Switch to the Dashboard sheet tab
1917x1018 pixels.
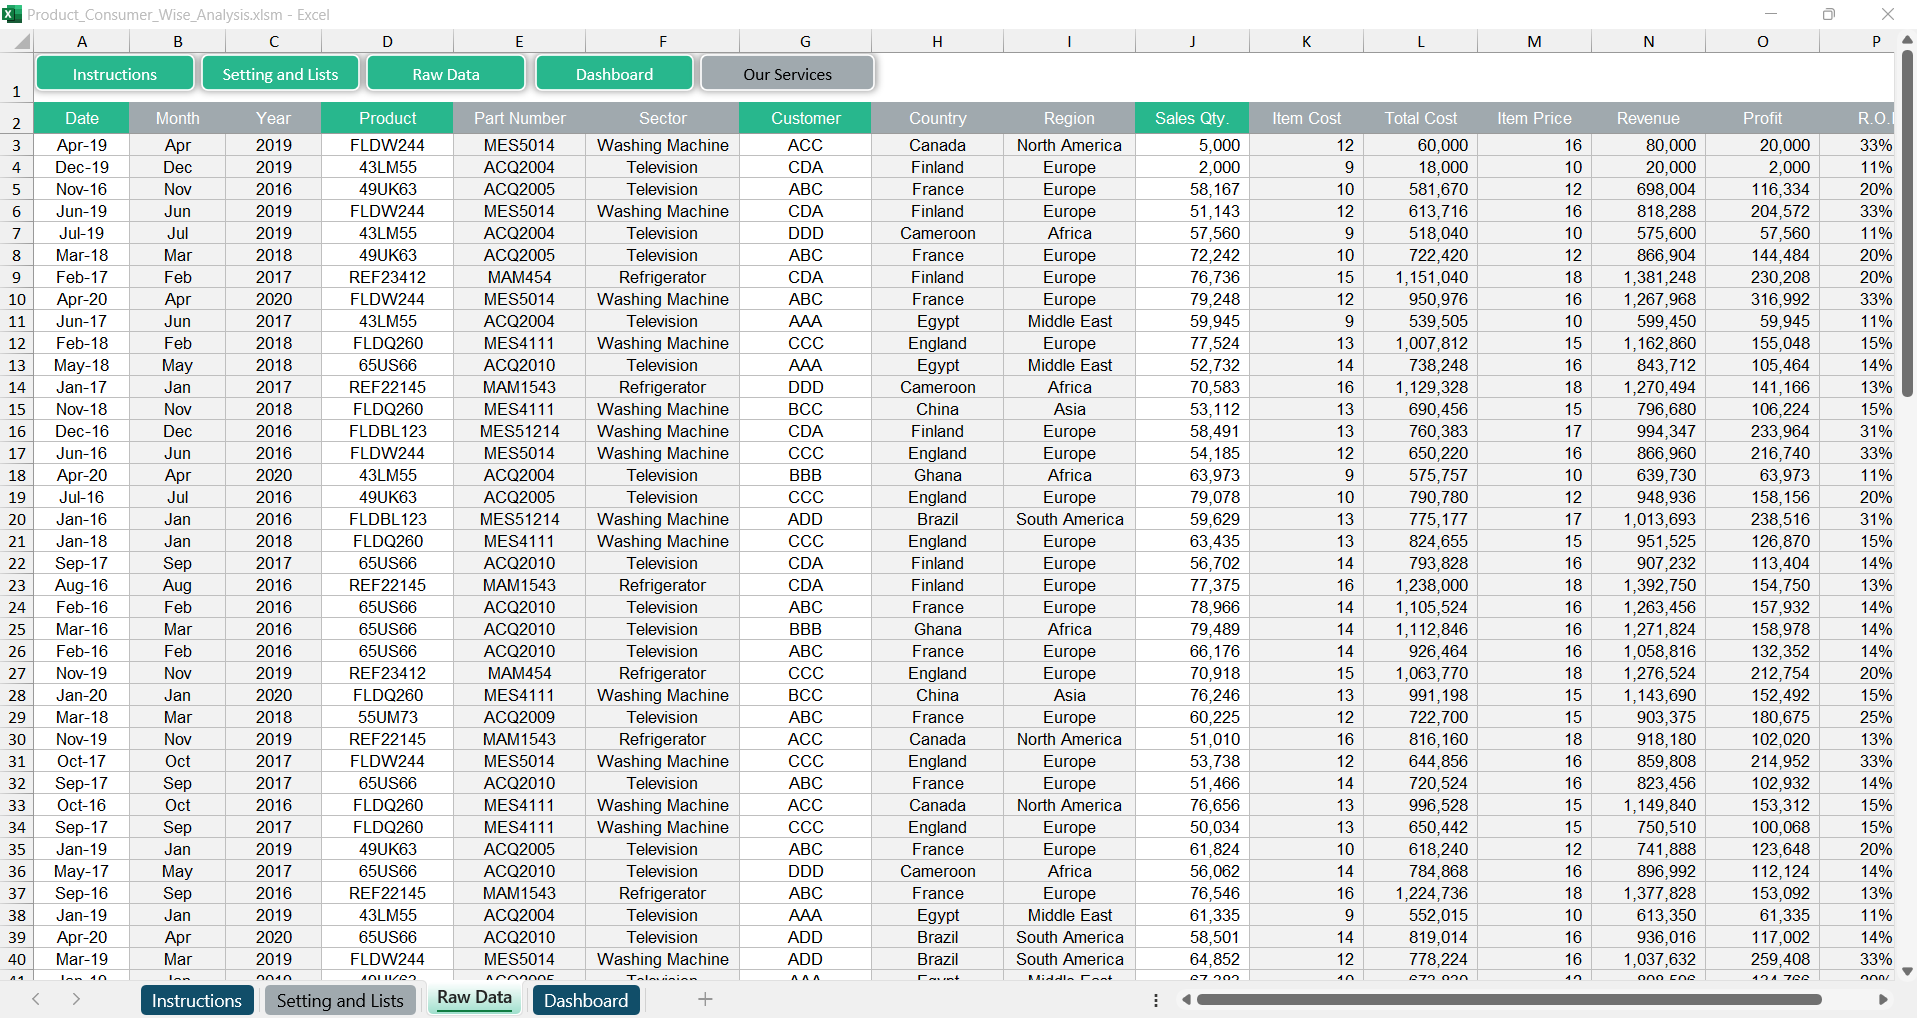pos(586,1000)
